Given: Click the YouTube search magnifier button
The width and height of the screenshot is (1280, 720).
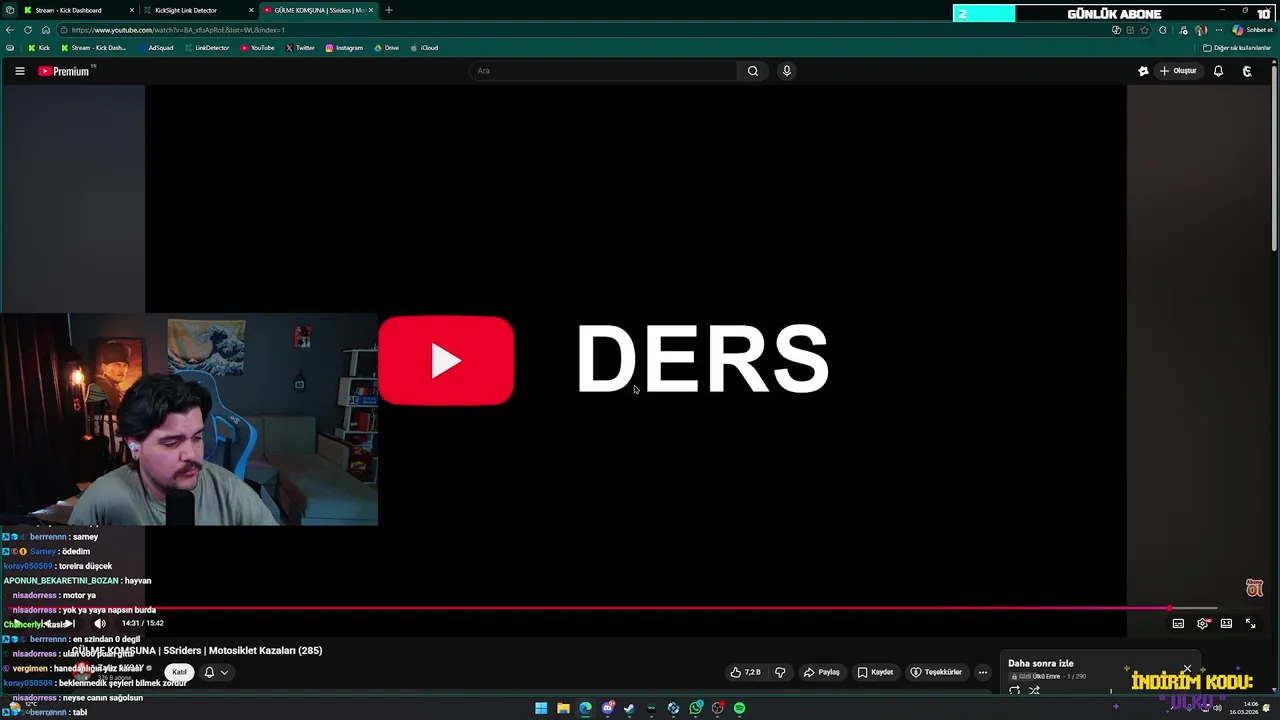Looking at the screenshot, I should click(x=753, y=71).
